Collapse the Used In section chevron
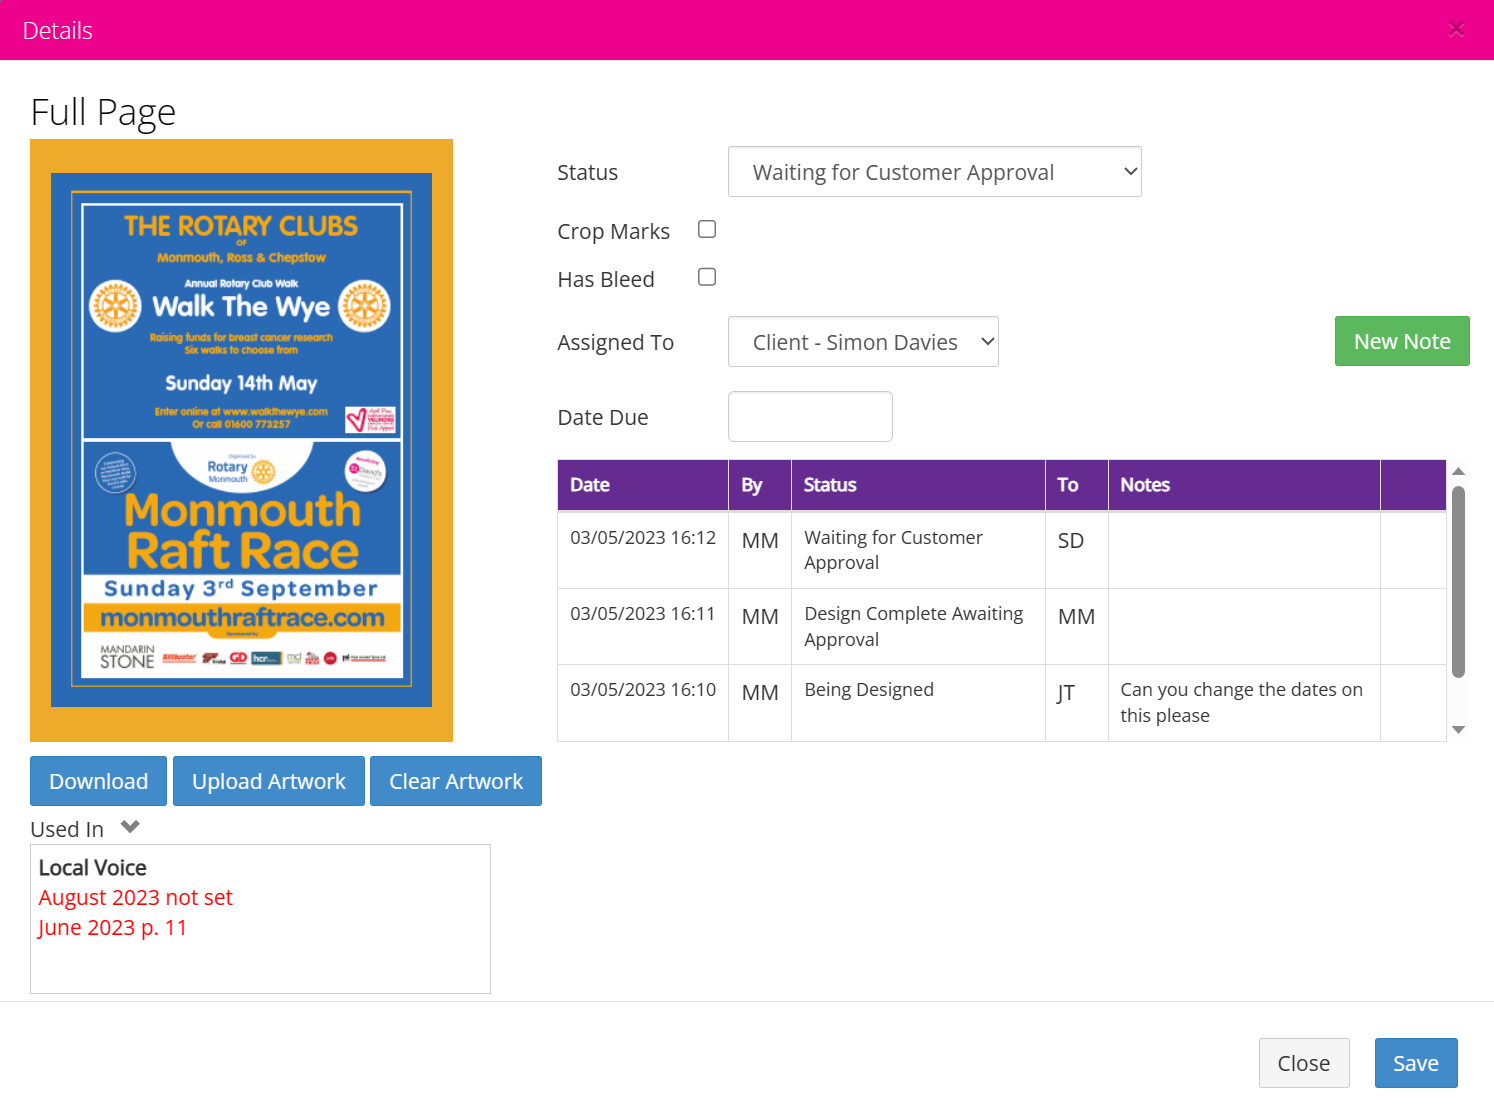1494x1105 pixels. 130,826
